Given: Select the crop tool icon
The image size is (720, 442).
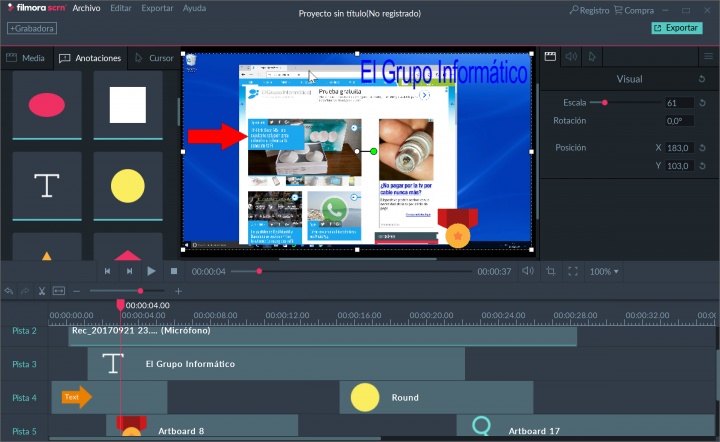Looking at the screenshot, I should point(551,271).
